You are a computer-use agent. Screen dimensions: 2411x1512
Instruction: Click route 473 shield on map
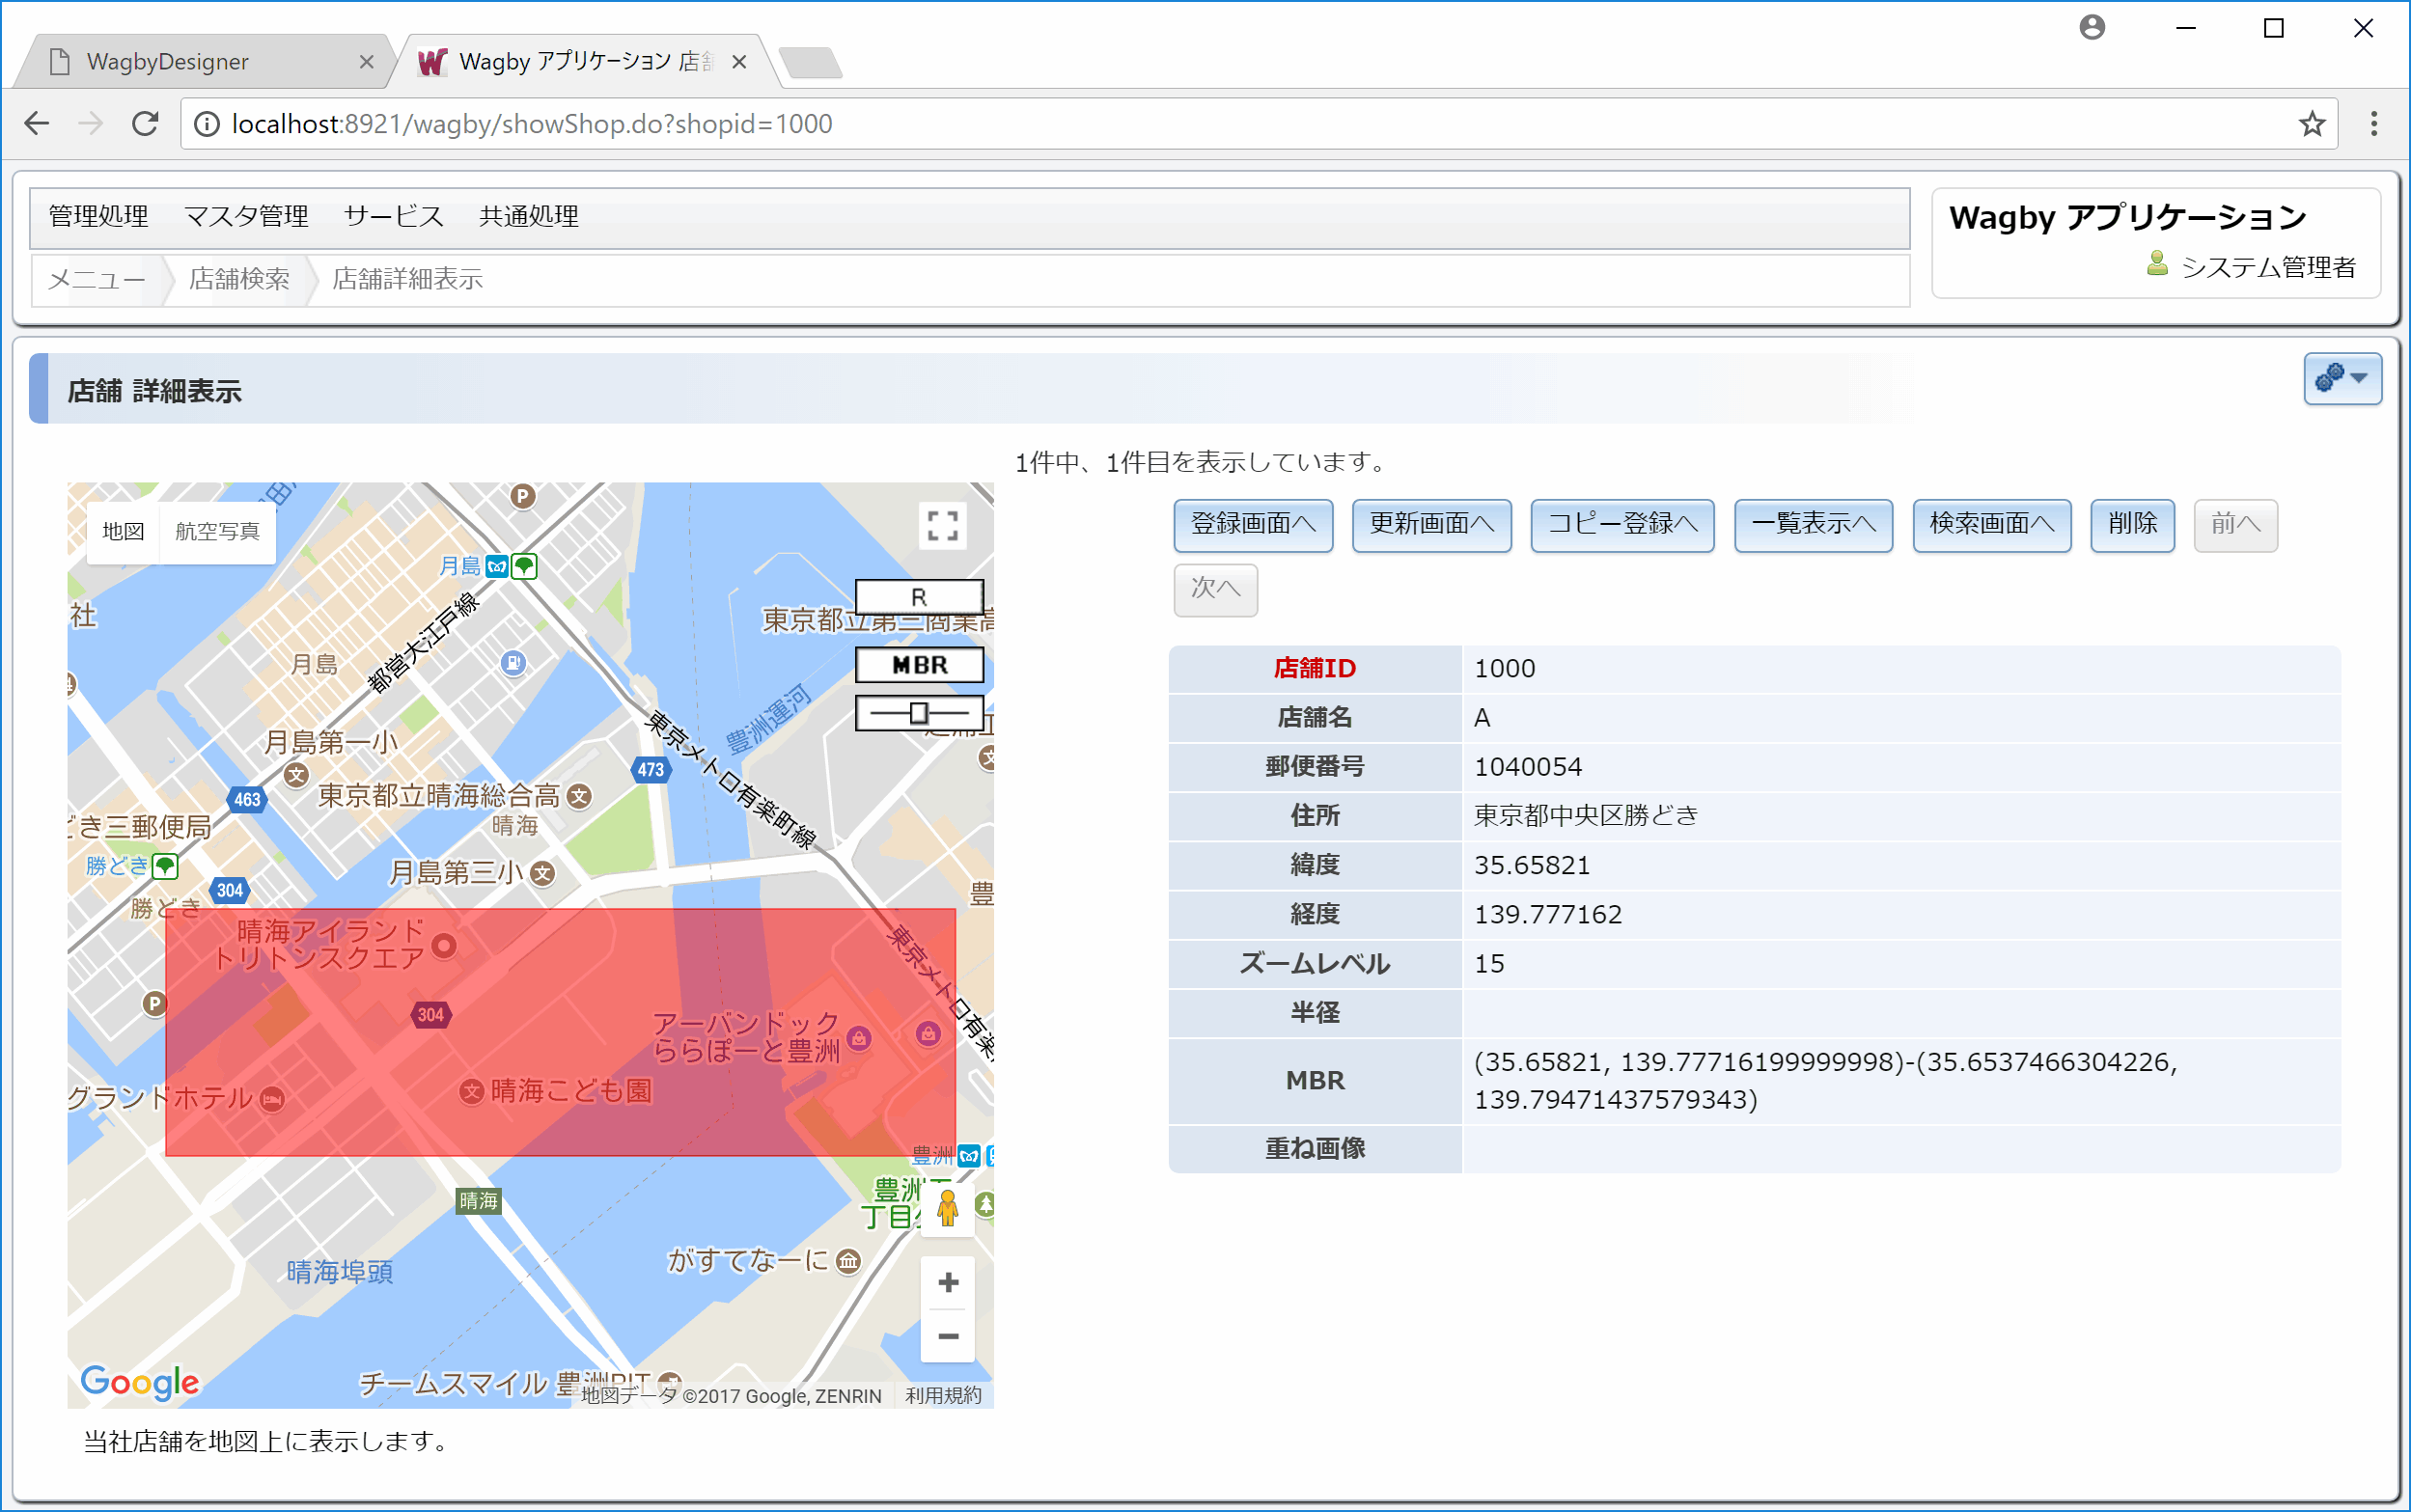click(x=650, y=769)
